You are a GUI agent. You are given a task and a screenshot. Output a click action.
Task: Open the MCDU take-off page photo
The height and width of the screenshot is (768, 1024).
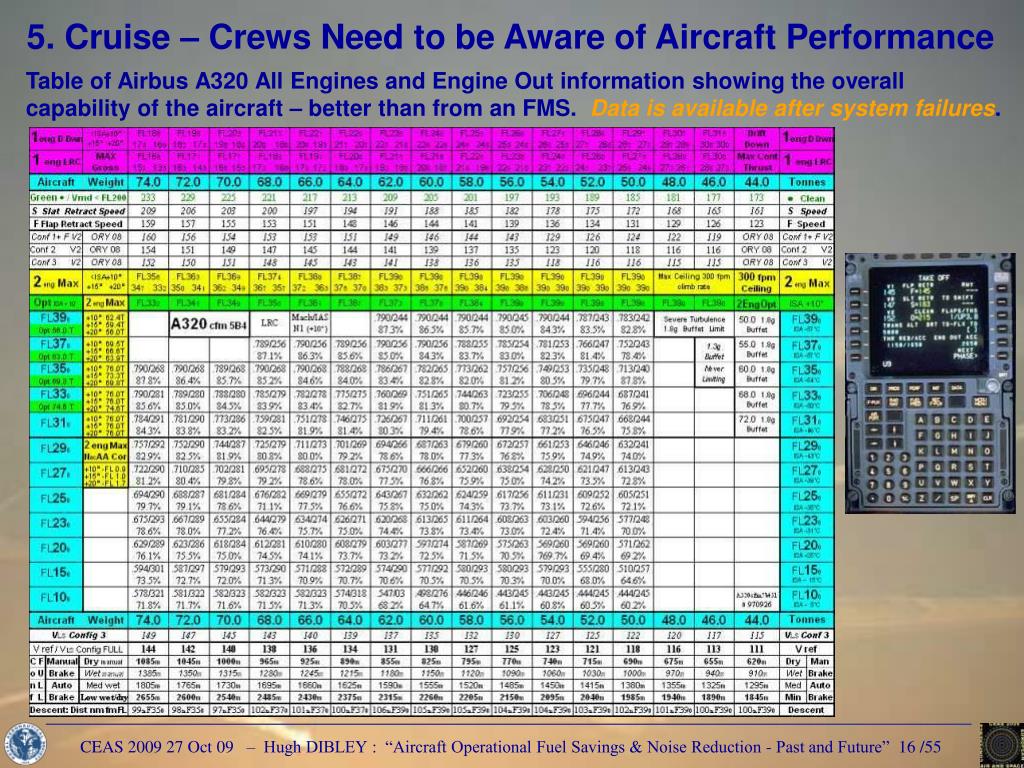point(931,383)
